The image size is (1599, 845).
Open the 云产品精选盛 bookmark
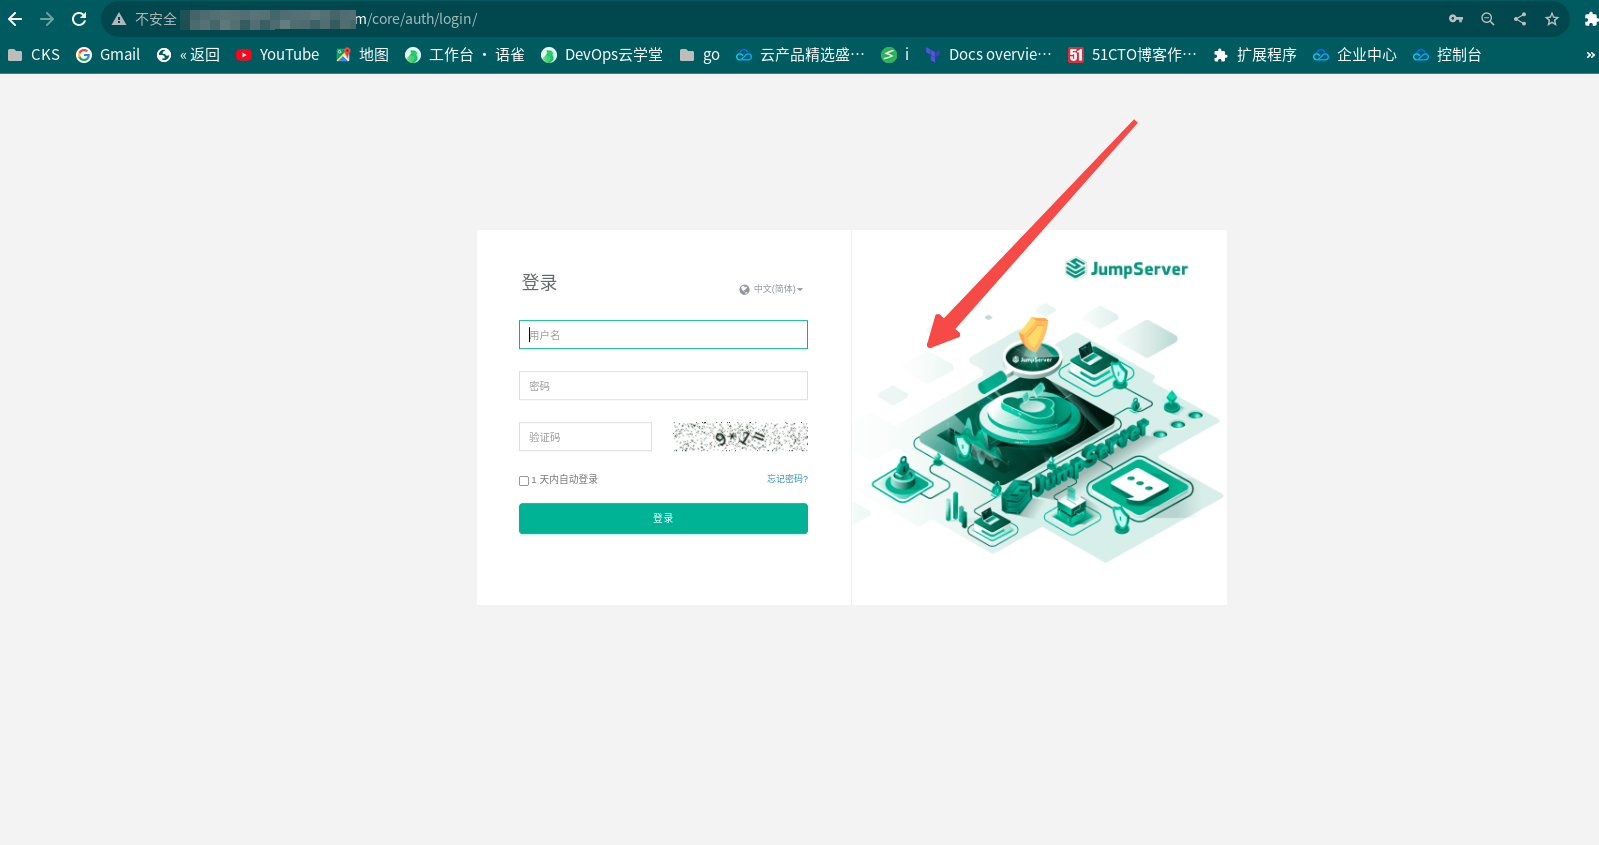pos(800,55)
